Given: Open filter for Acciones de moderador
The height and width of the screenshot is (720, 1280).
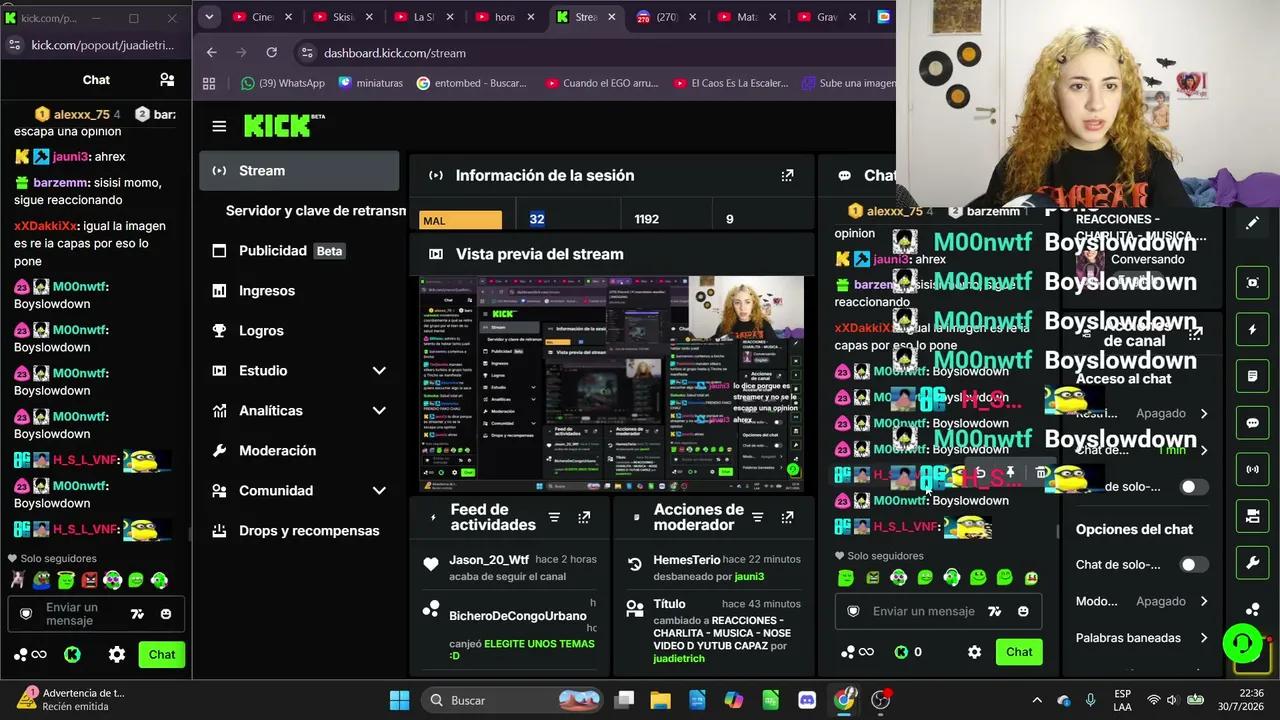Looking at the screenshot, I should click(758, 517).
